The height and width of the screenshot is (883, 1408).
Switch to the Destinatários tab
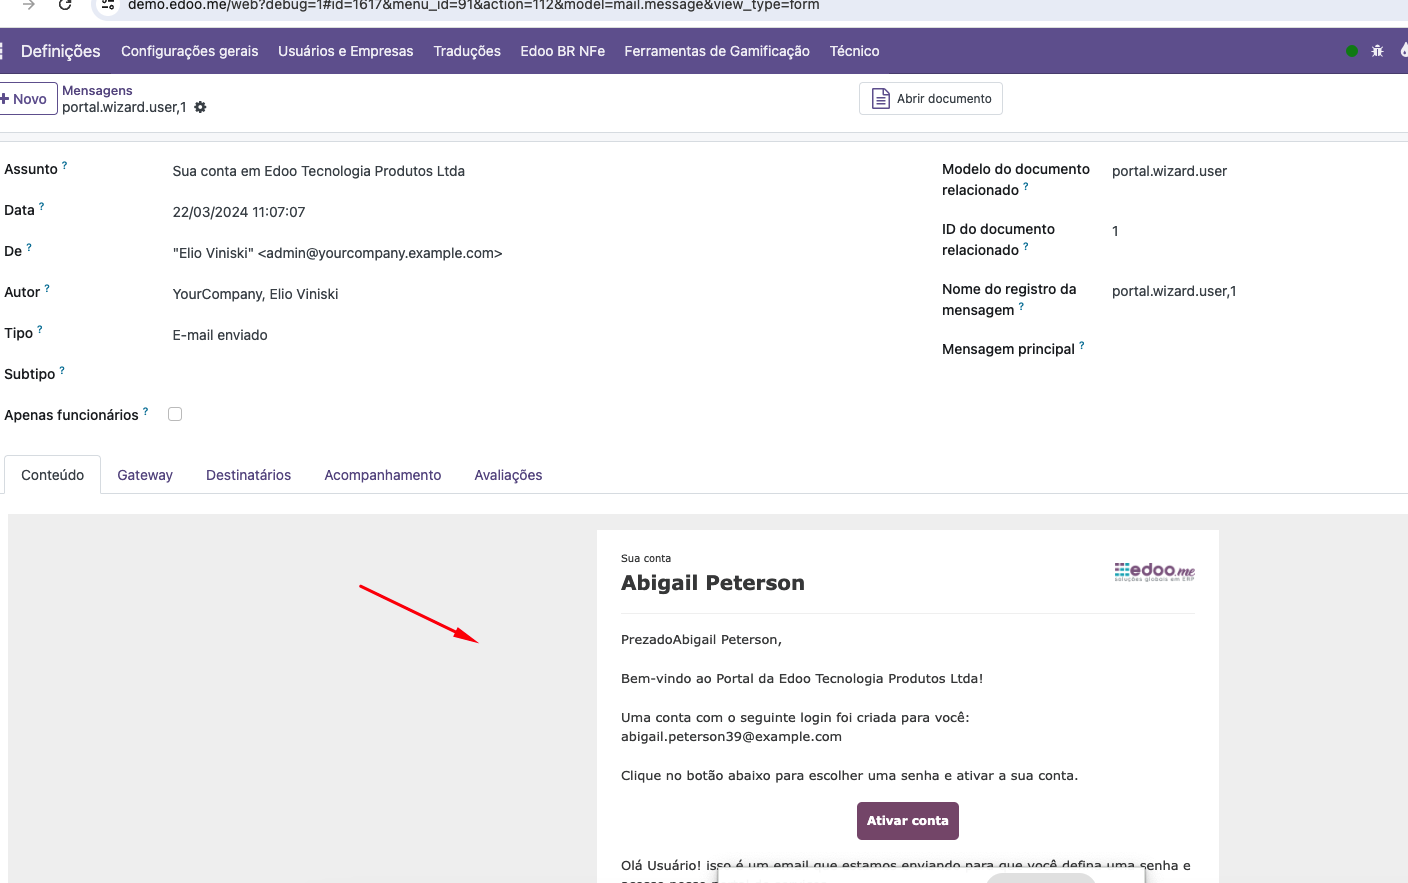click(249, 475)
